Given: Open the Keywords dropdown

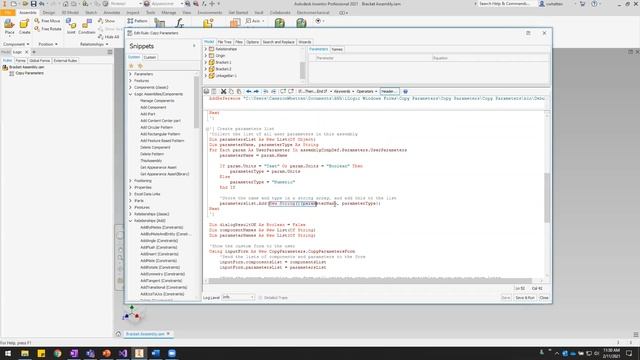Looking at the screenshot, I should pyautogui.click(x=344, y=91).
